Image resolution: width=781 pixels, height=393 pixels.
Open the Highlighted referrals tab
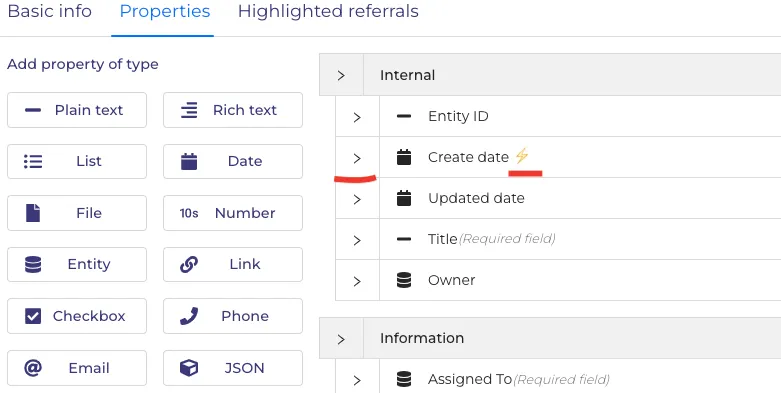click(x=328, y=11)
